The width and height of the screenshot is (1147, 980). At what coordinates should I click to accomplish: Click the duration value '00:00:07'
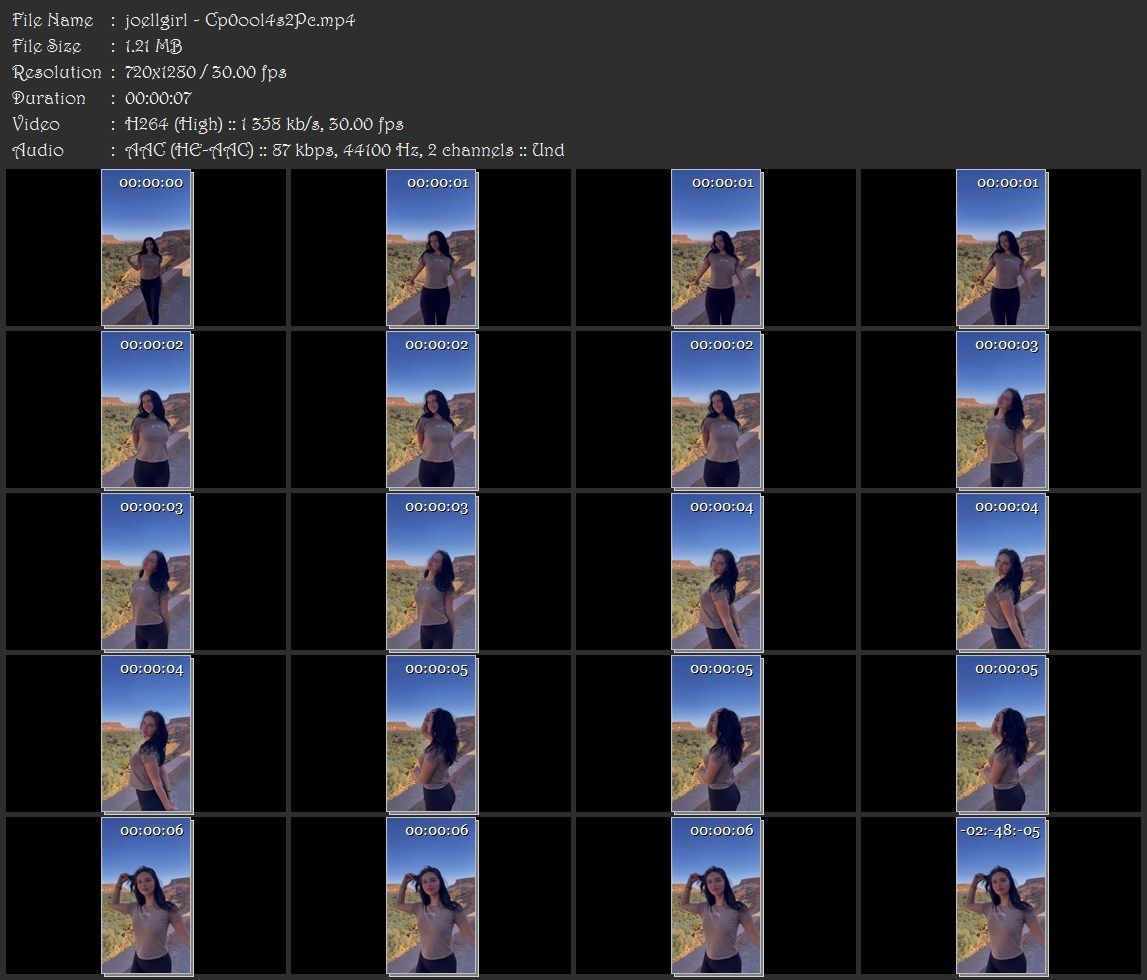point(158,98)
